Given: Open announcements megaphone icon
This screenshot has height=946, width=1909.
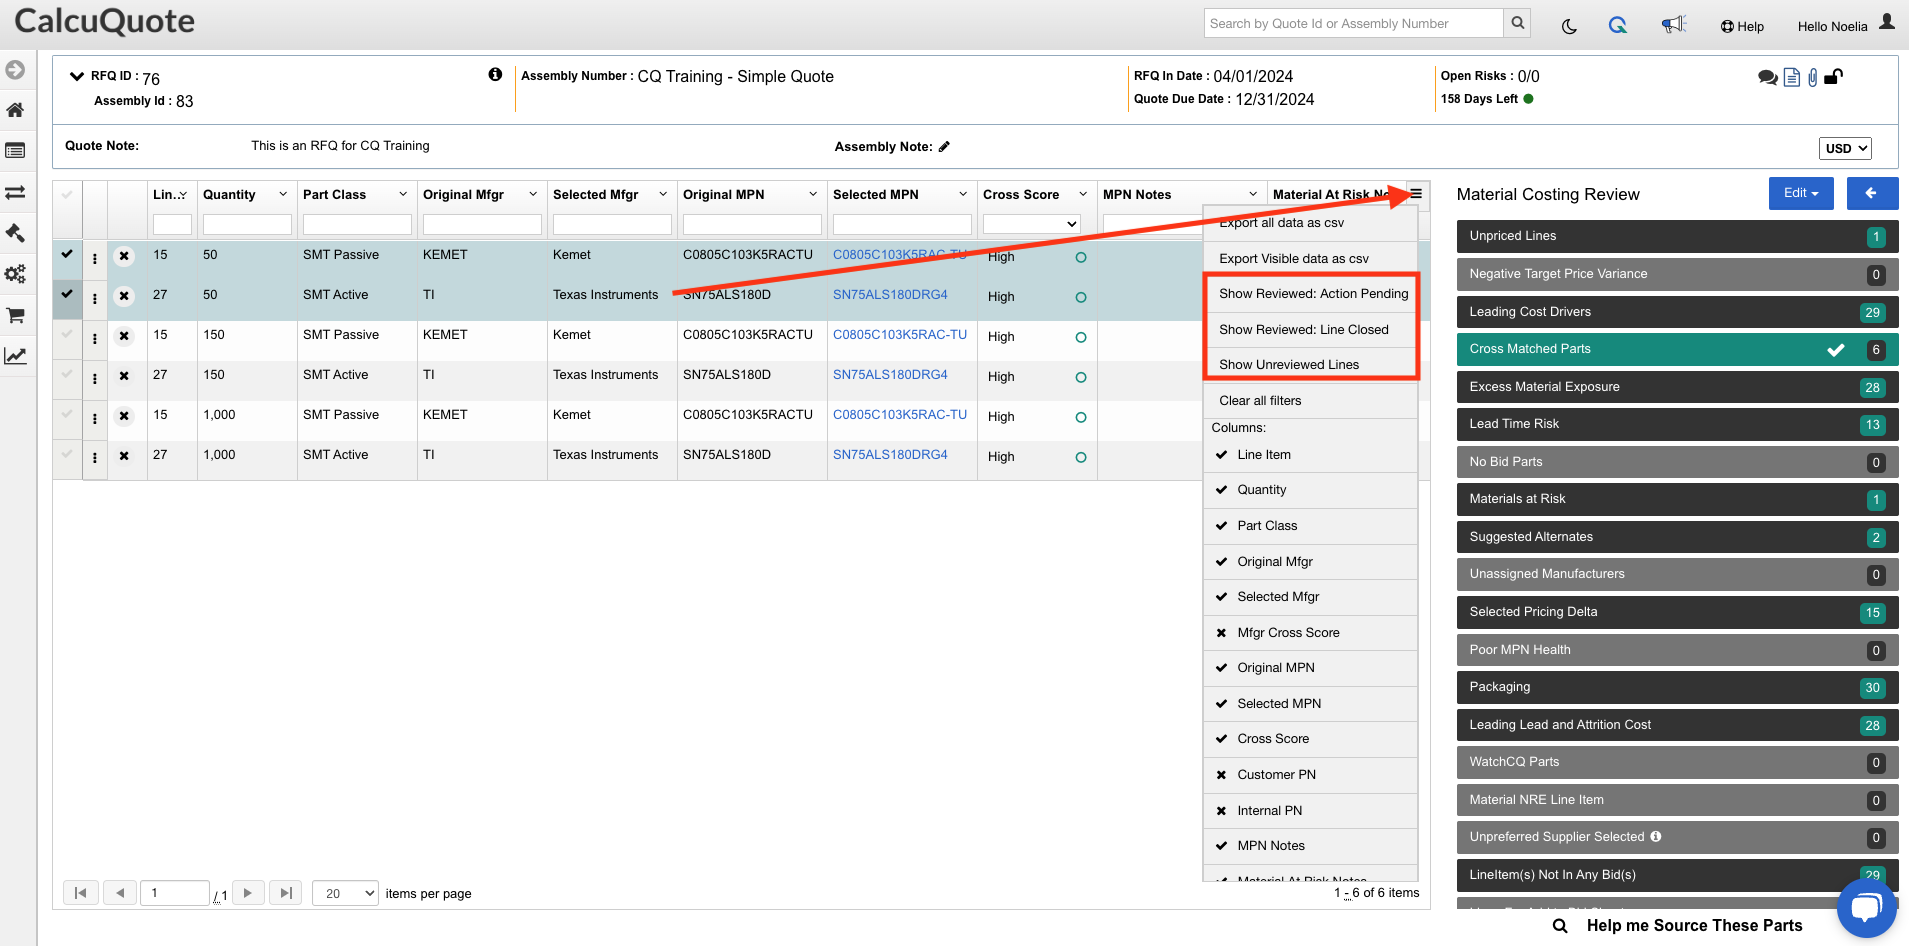Looking at the screenshot, I should coord(1673,25).
